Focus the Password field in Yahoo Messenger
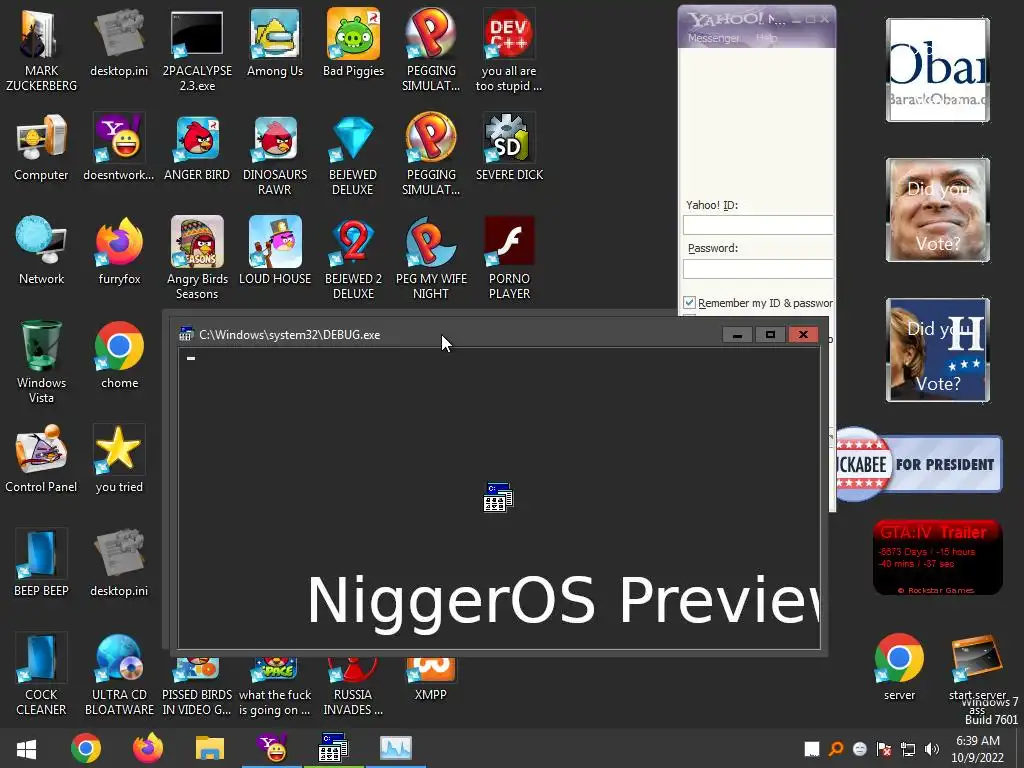Image resolution: width=1024 pixels, height=768 pixels. (x=758, y=268)
